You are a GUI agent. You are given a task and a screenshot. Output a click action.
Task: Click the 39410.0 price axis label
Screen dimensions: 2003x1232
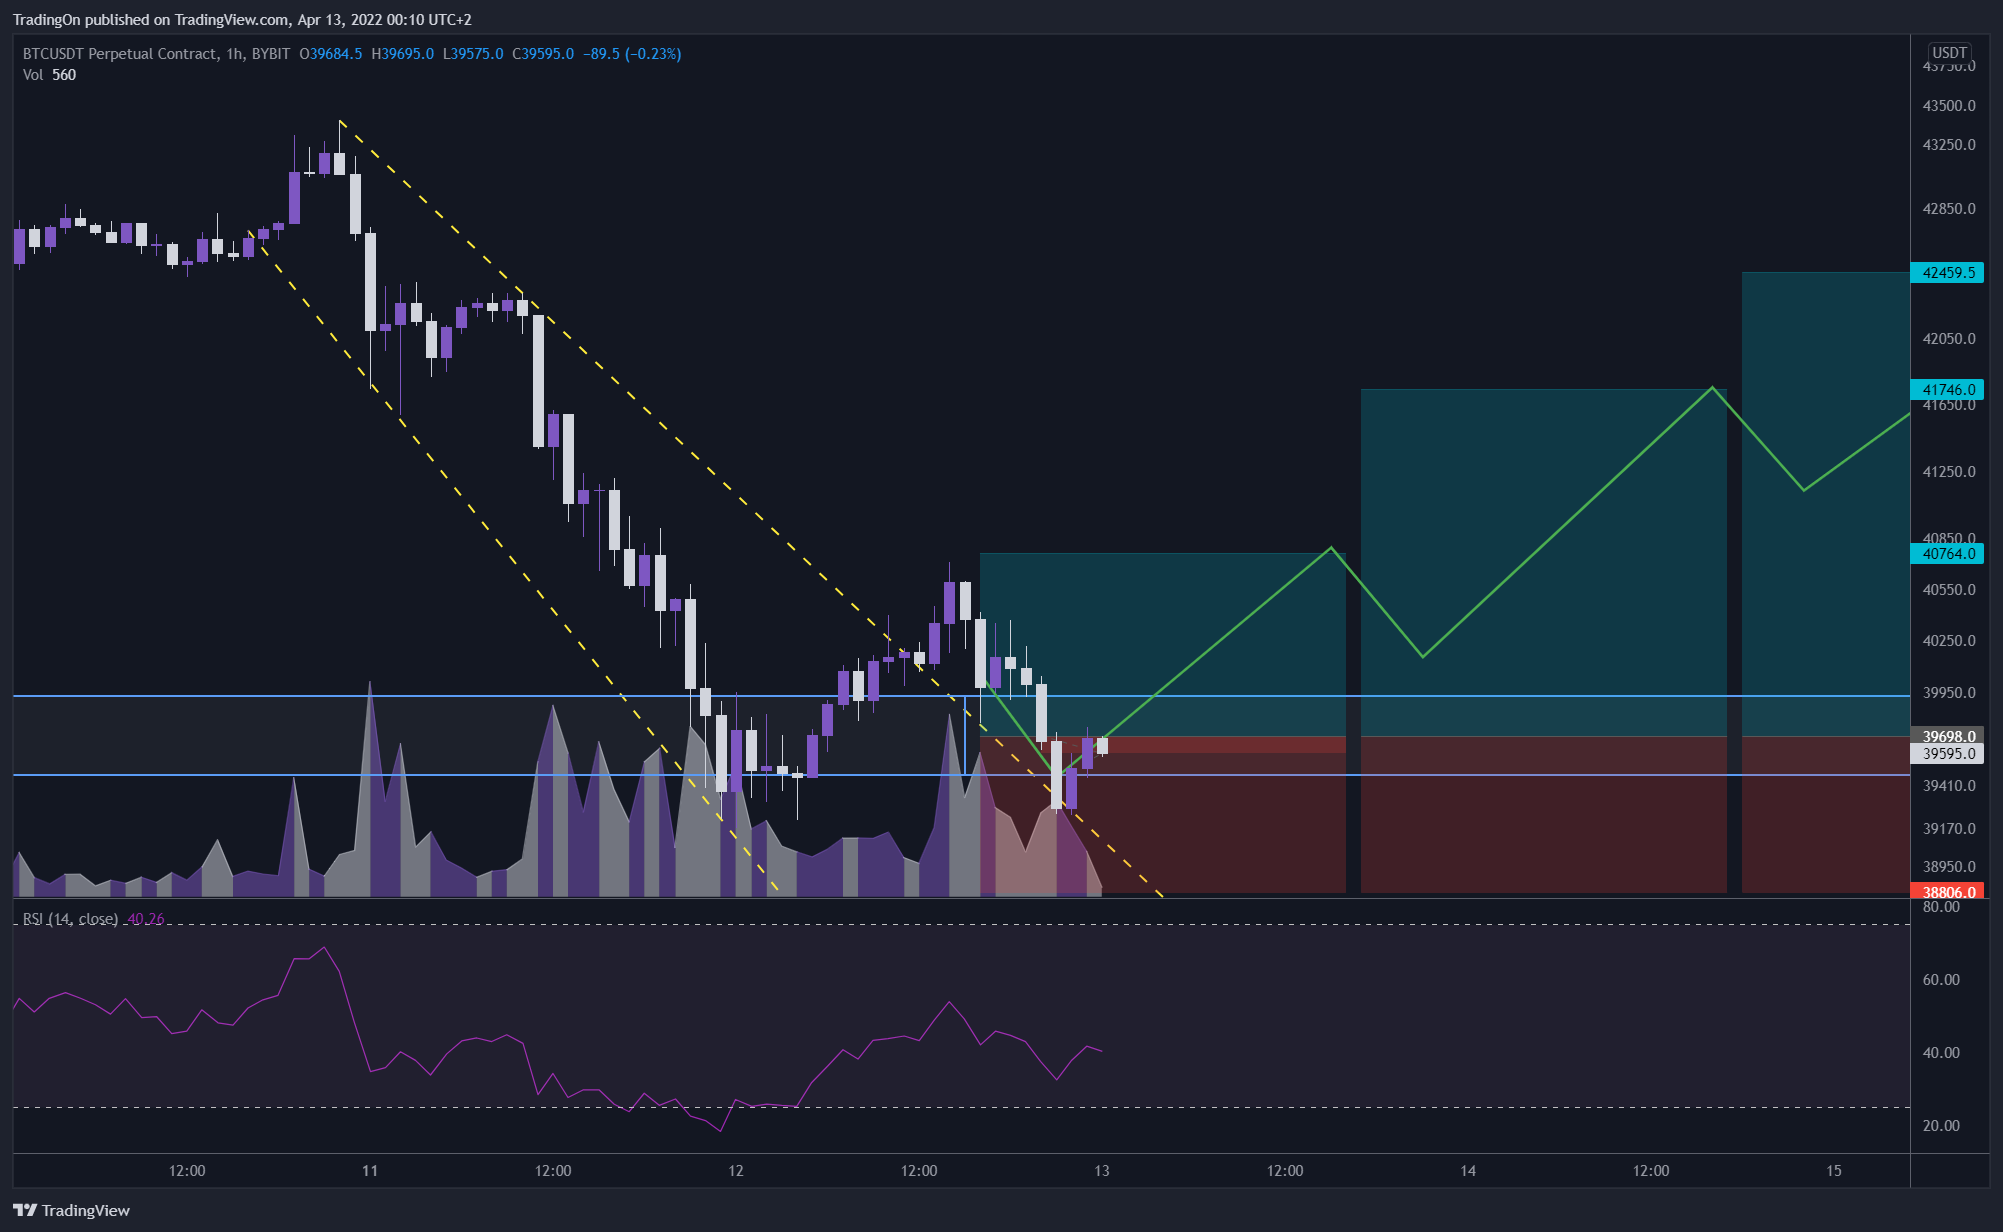click(1949, 786)
